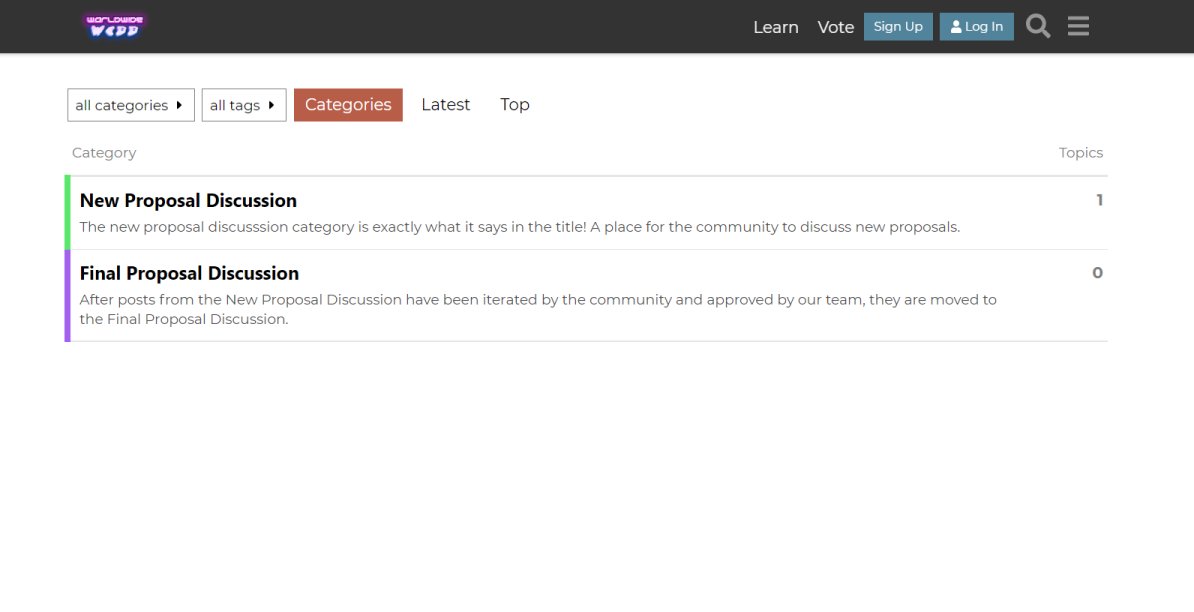Open the Learn link
The width and height of the screenshot is (1194, 612).
[776, 27]
